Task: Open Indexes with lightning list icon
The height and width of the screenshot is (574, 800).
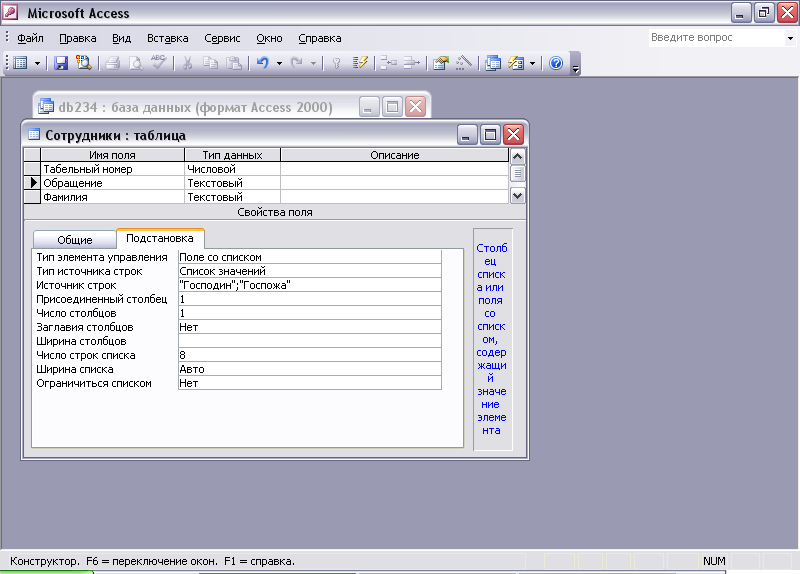Action: coord(360,63)
